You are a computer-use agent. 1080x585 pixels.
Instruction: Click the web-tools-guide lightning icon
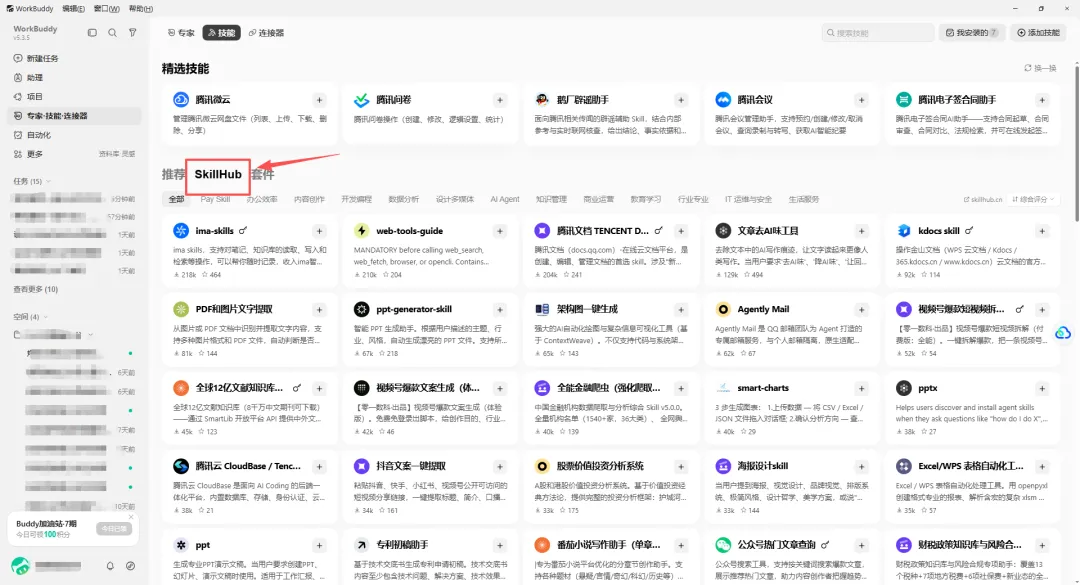[x=362, y=231]
